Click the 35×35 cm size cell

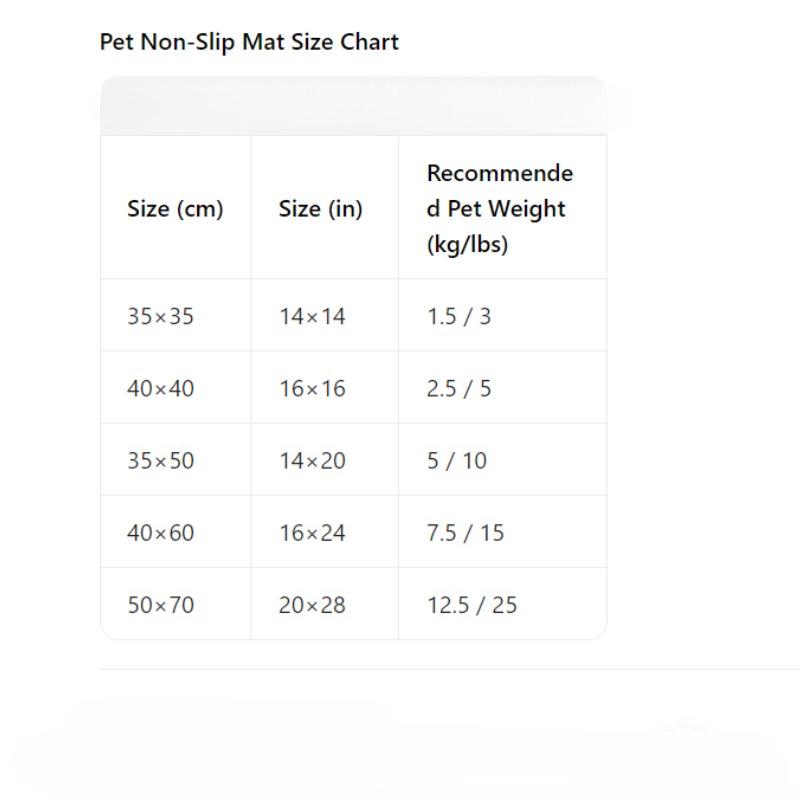click(x=175, y=316)
